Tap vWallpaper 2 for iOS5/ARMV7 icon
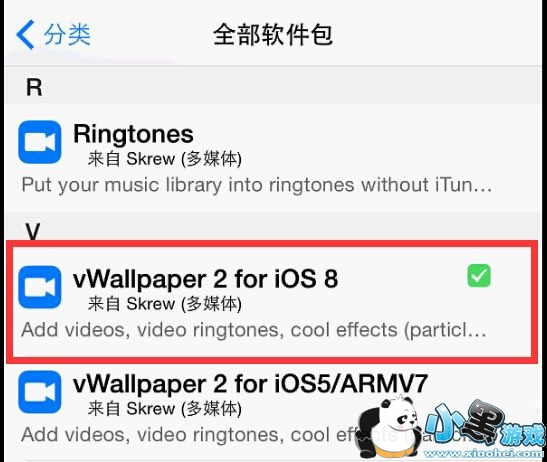547x462 pixels. click(x=40, y=392)
